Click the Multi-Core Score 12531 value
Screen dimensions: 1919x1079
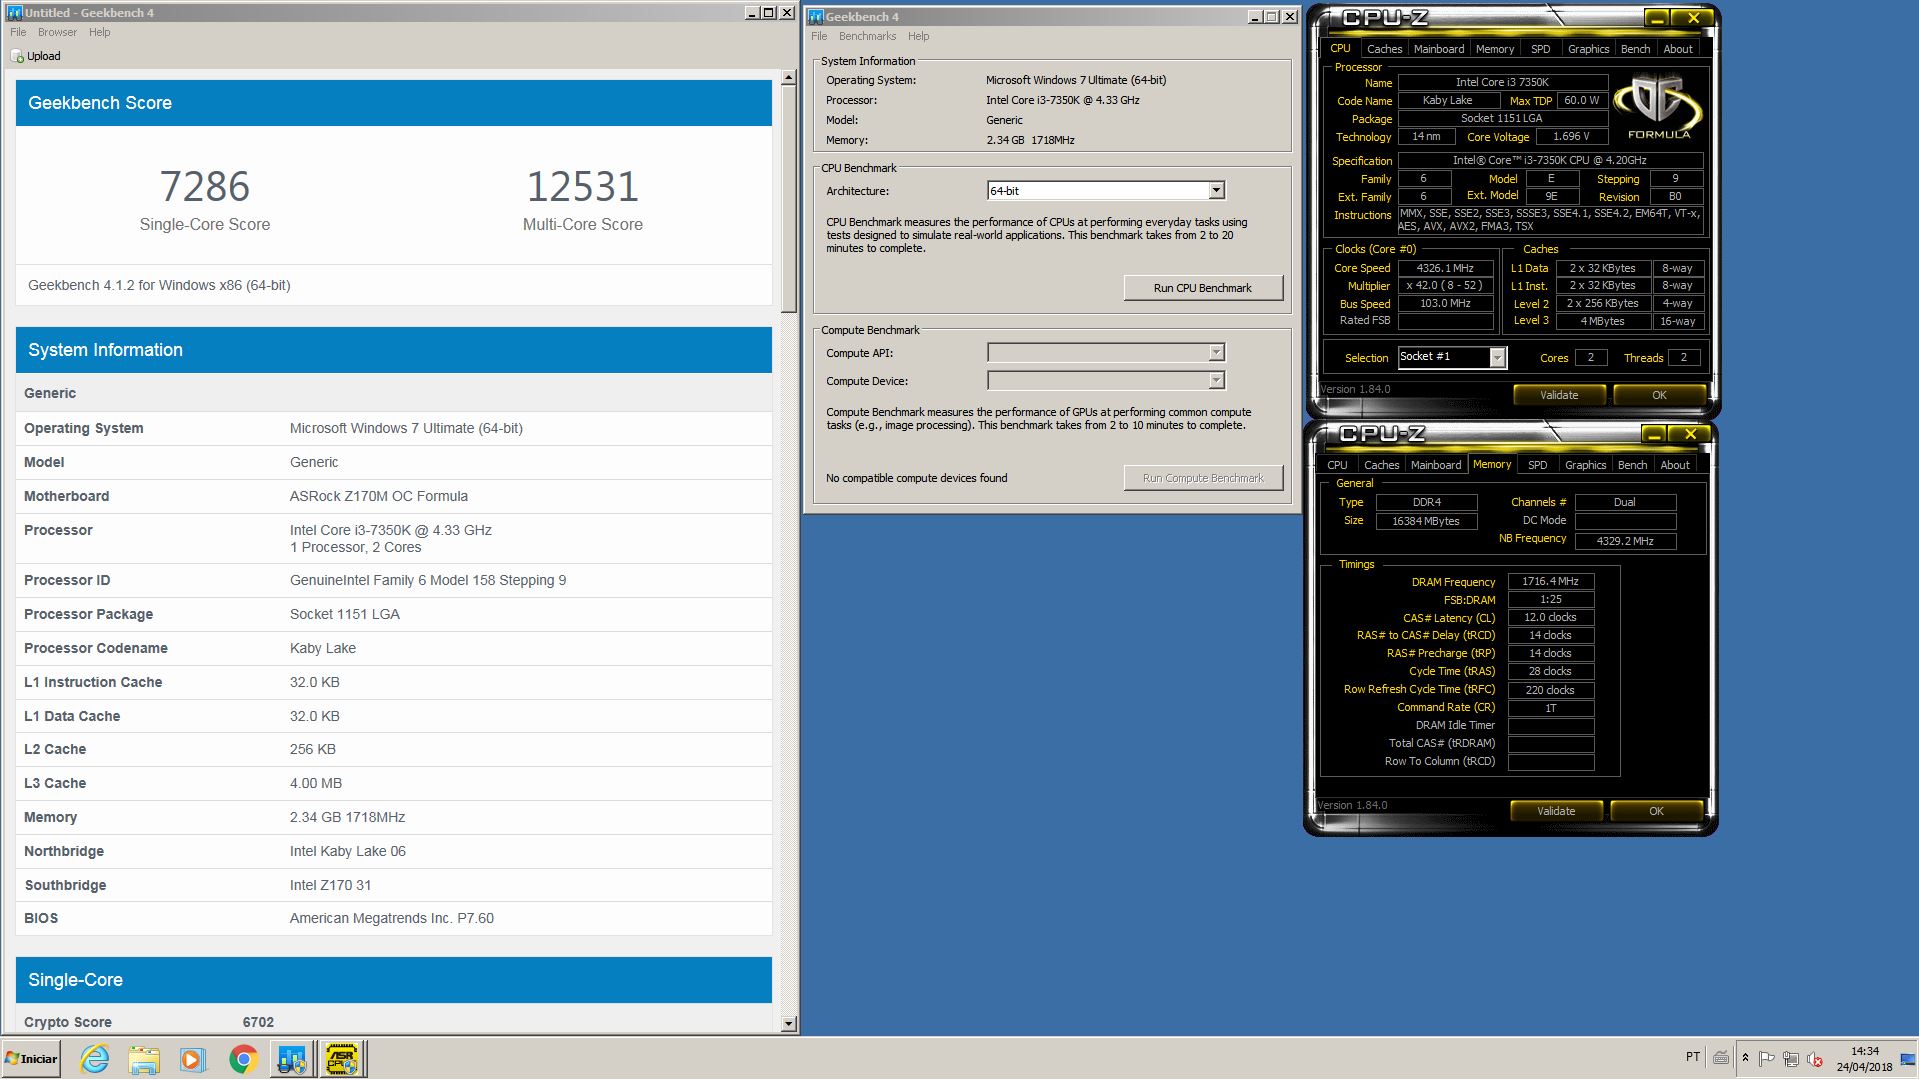point(582,187)
